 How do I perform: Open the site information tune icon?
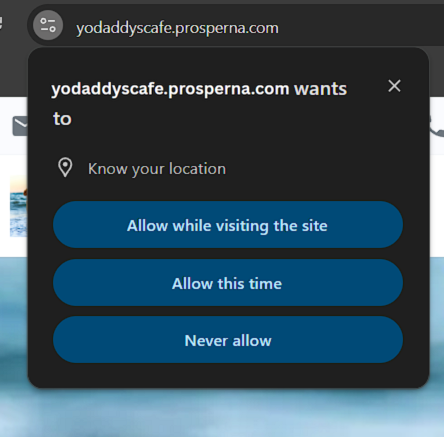[48, 25]
